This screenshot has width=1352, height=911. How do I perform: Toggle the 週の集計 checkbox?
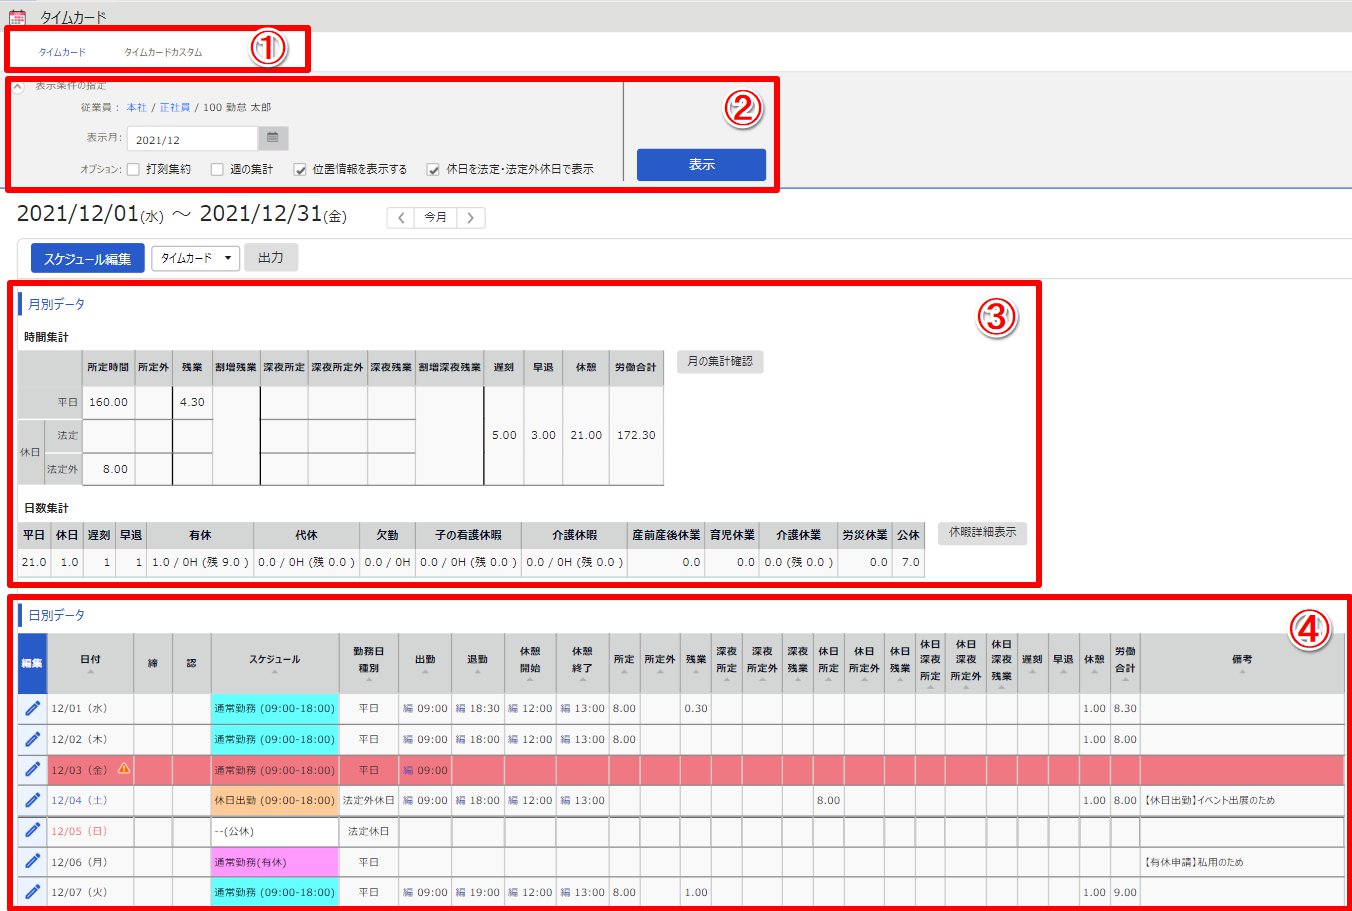(217, 170)
